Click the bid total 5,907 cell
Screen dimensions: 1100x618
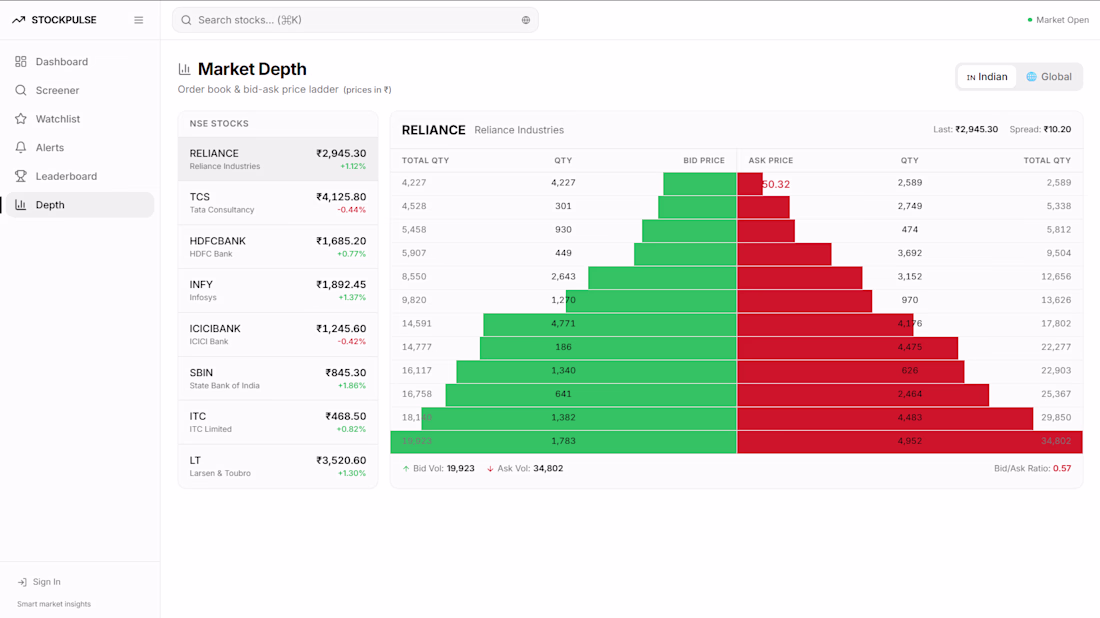[414, 253]
